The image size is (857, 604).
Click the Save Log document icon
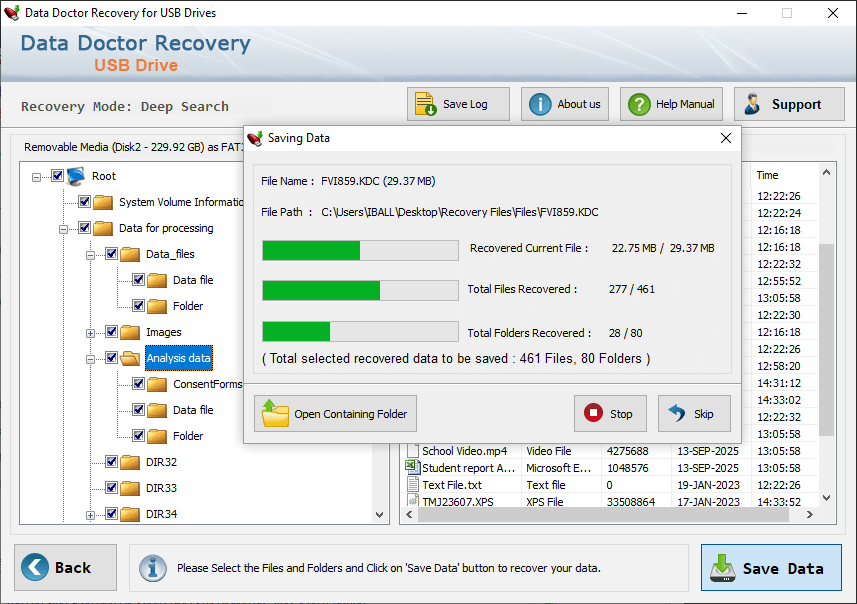tap(425, 104)
